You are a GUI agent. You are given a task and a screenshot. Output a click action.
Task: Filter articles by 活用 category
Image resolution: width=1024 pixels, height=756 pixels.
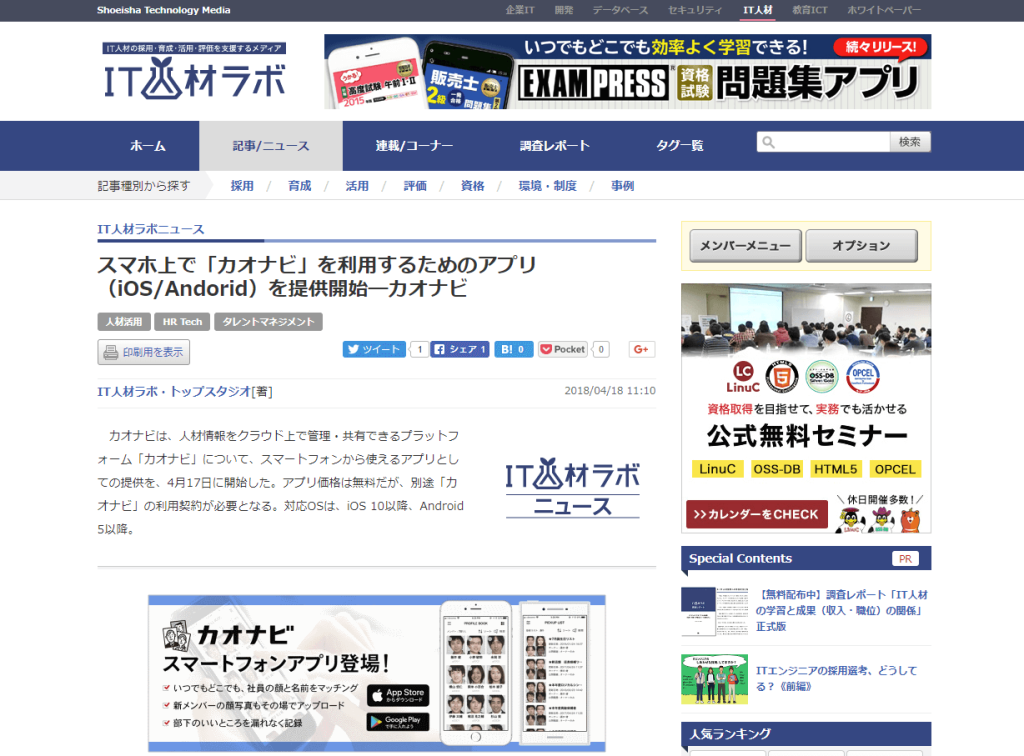tap(357, 186)
